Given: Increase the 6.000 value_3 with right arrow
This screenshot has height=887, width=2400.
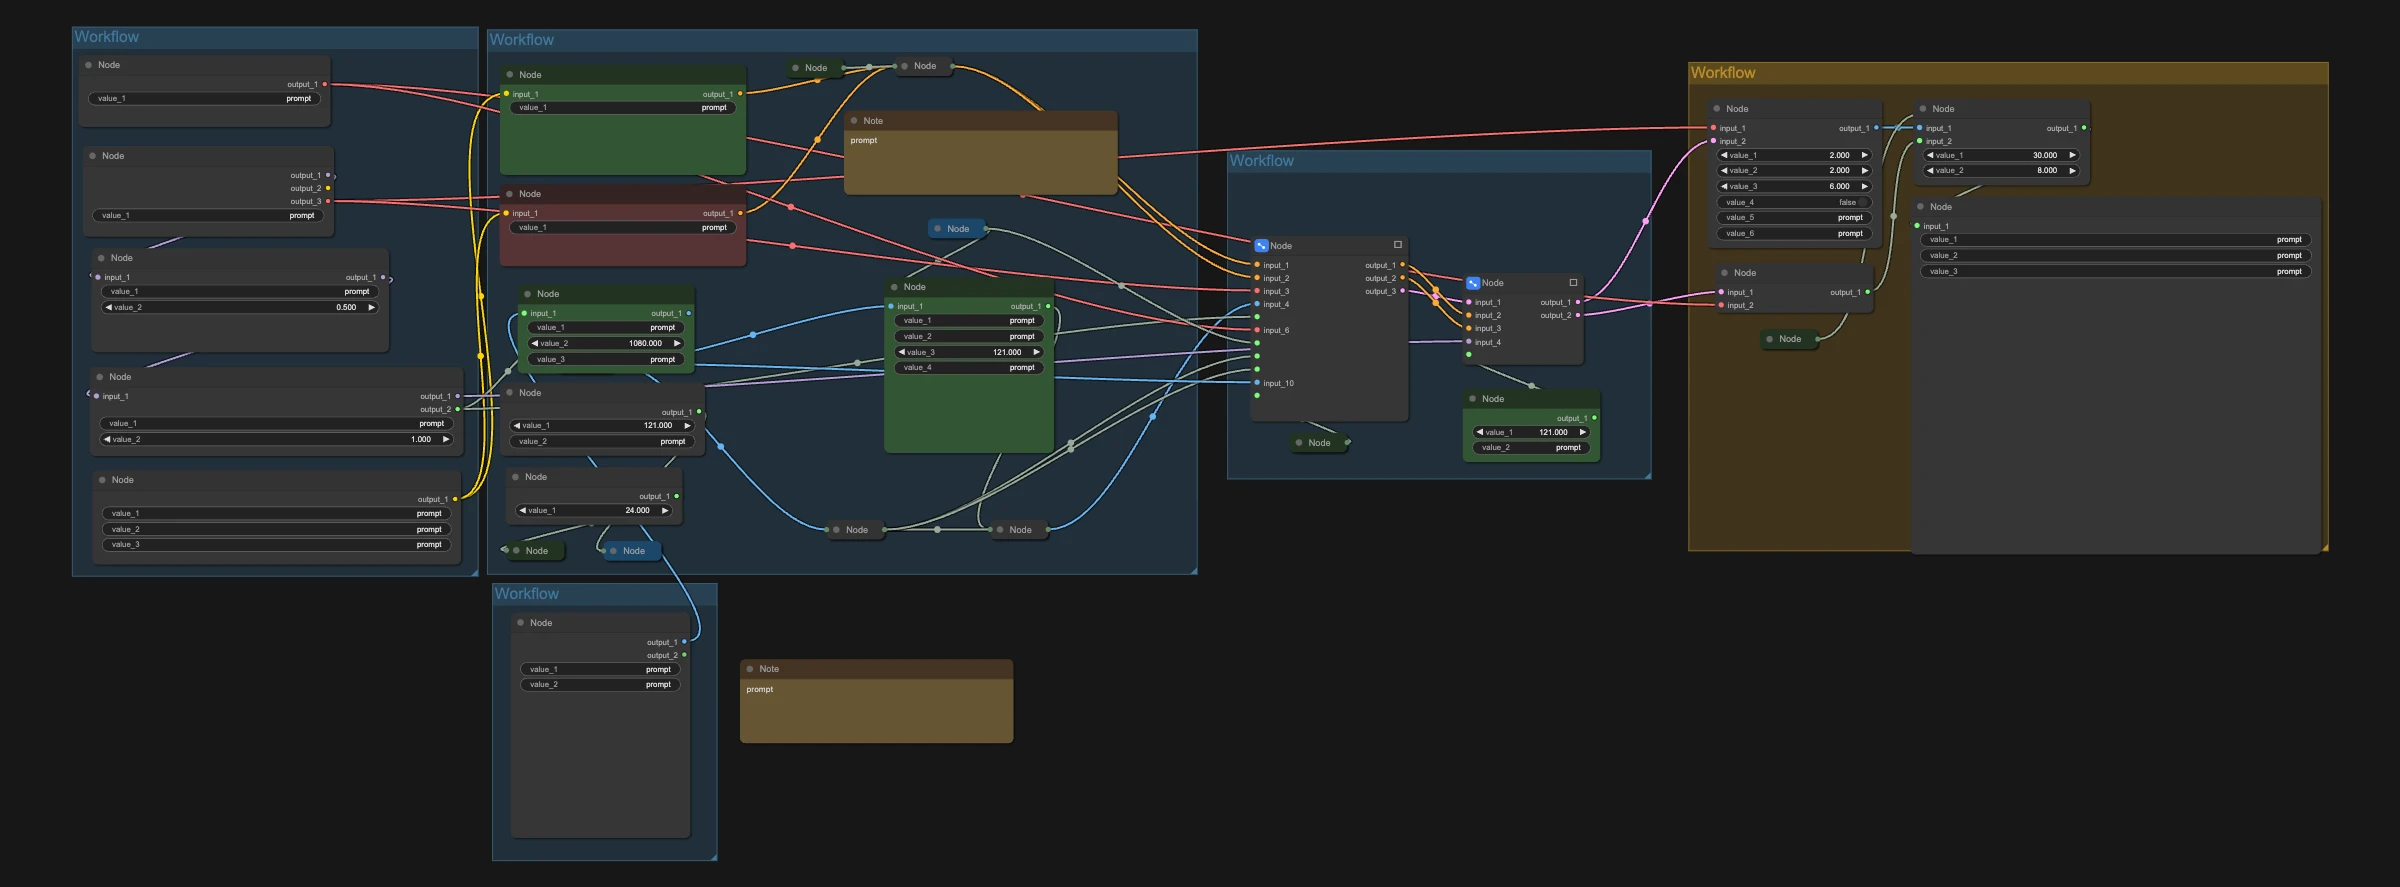Looking at the screenshot, I should [x=1864, y=186].
